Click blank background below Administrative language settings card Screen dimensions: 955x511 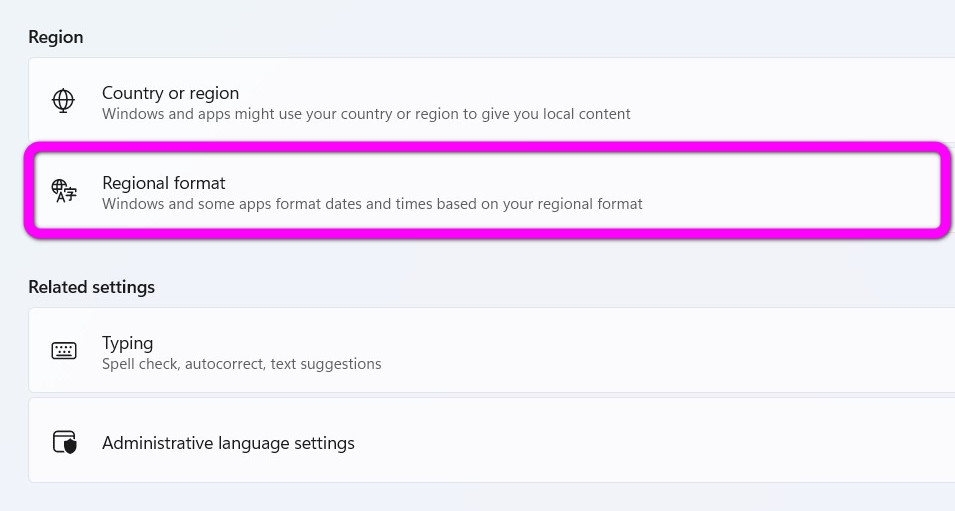coord(480,498)
